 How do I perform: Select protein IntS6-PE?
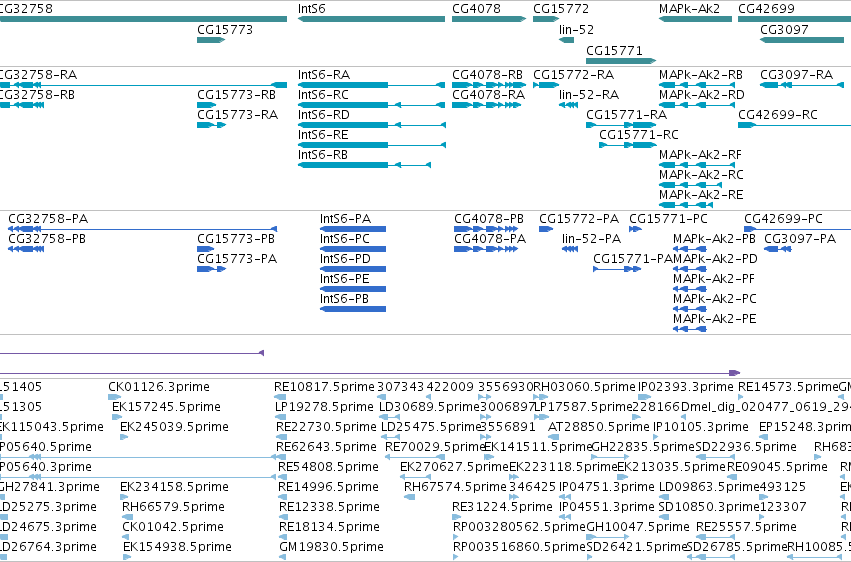pos(353,290)
